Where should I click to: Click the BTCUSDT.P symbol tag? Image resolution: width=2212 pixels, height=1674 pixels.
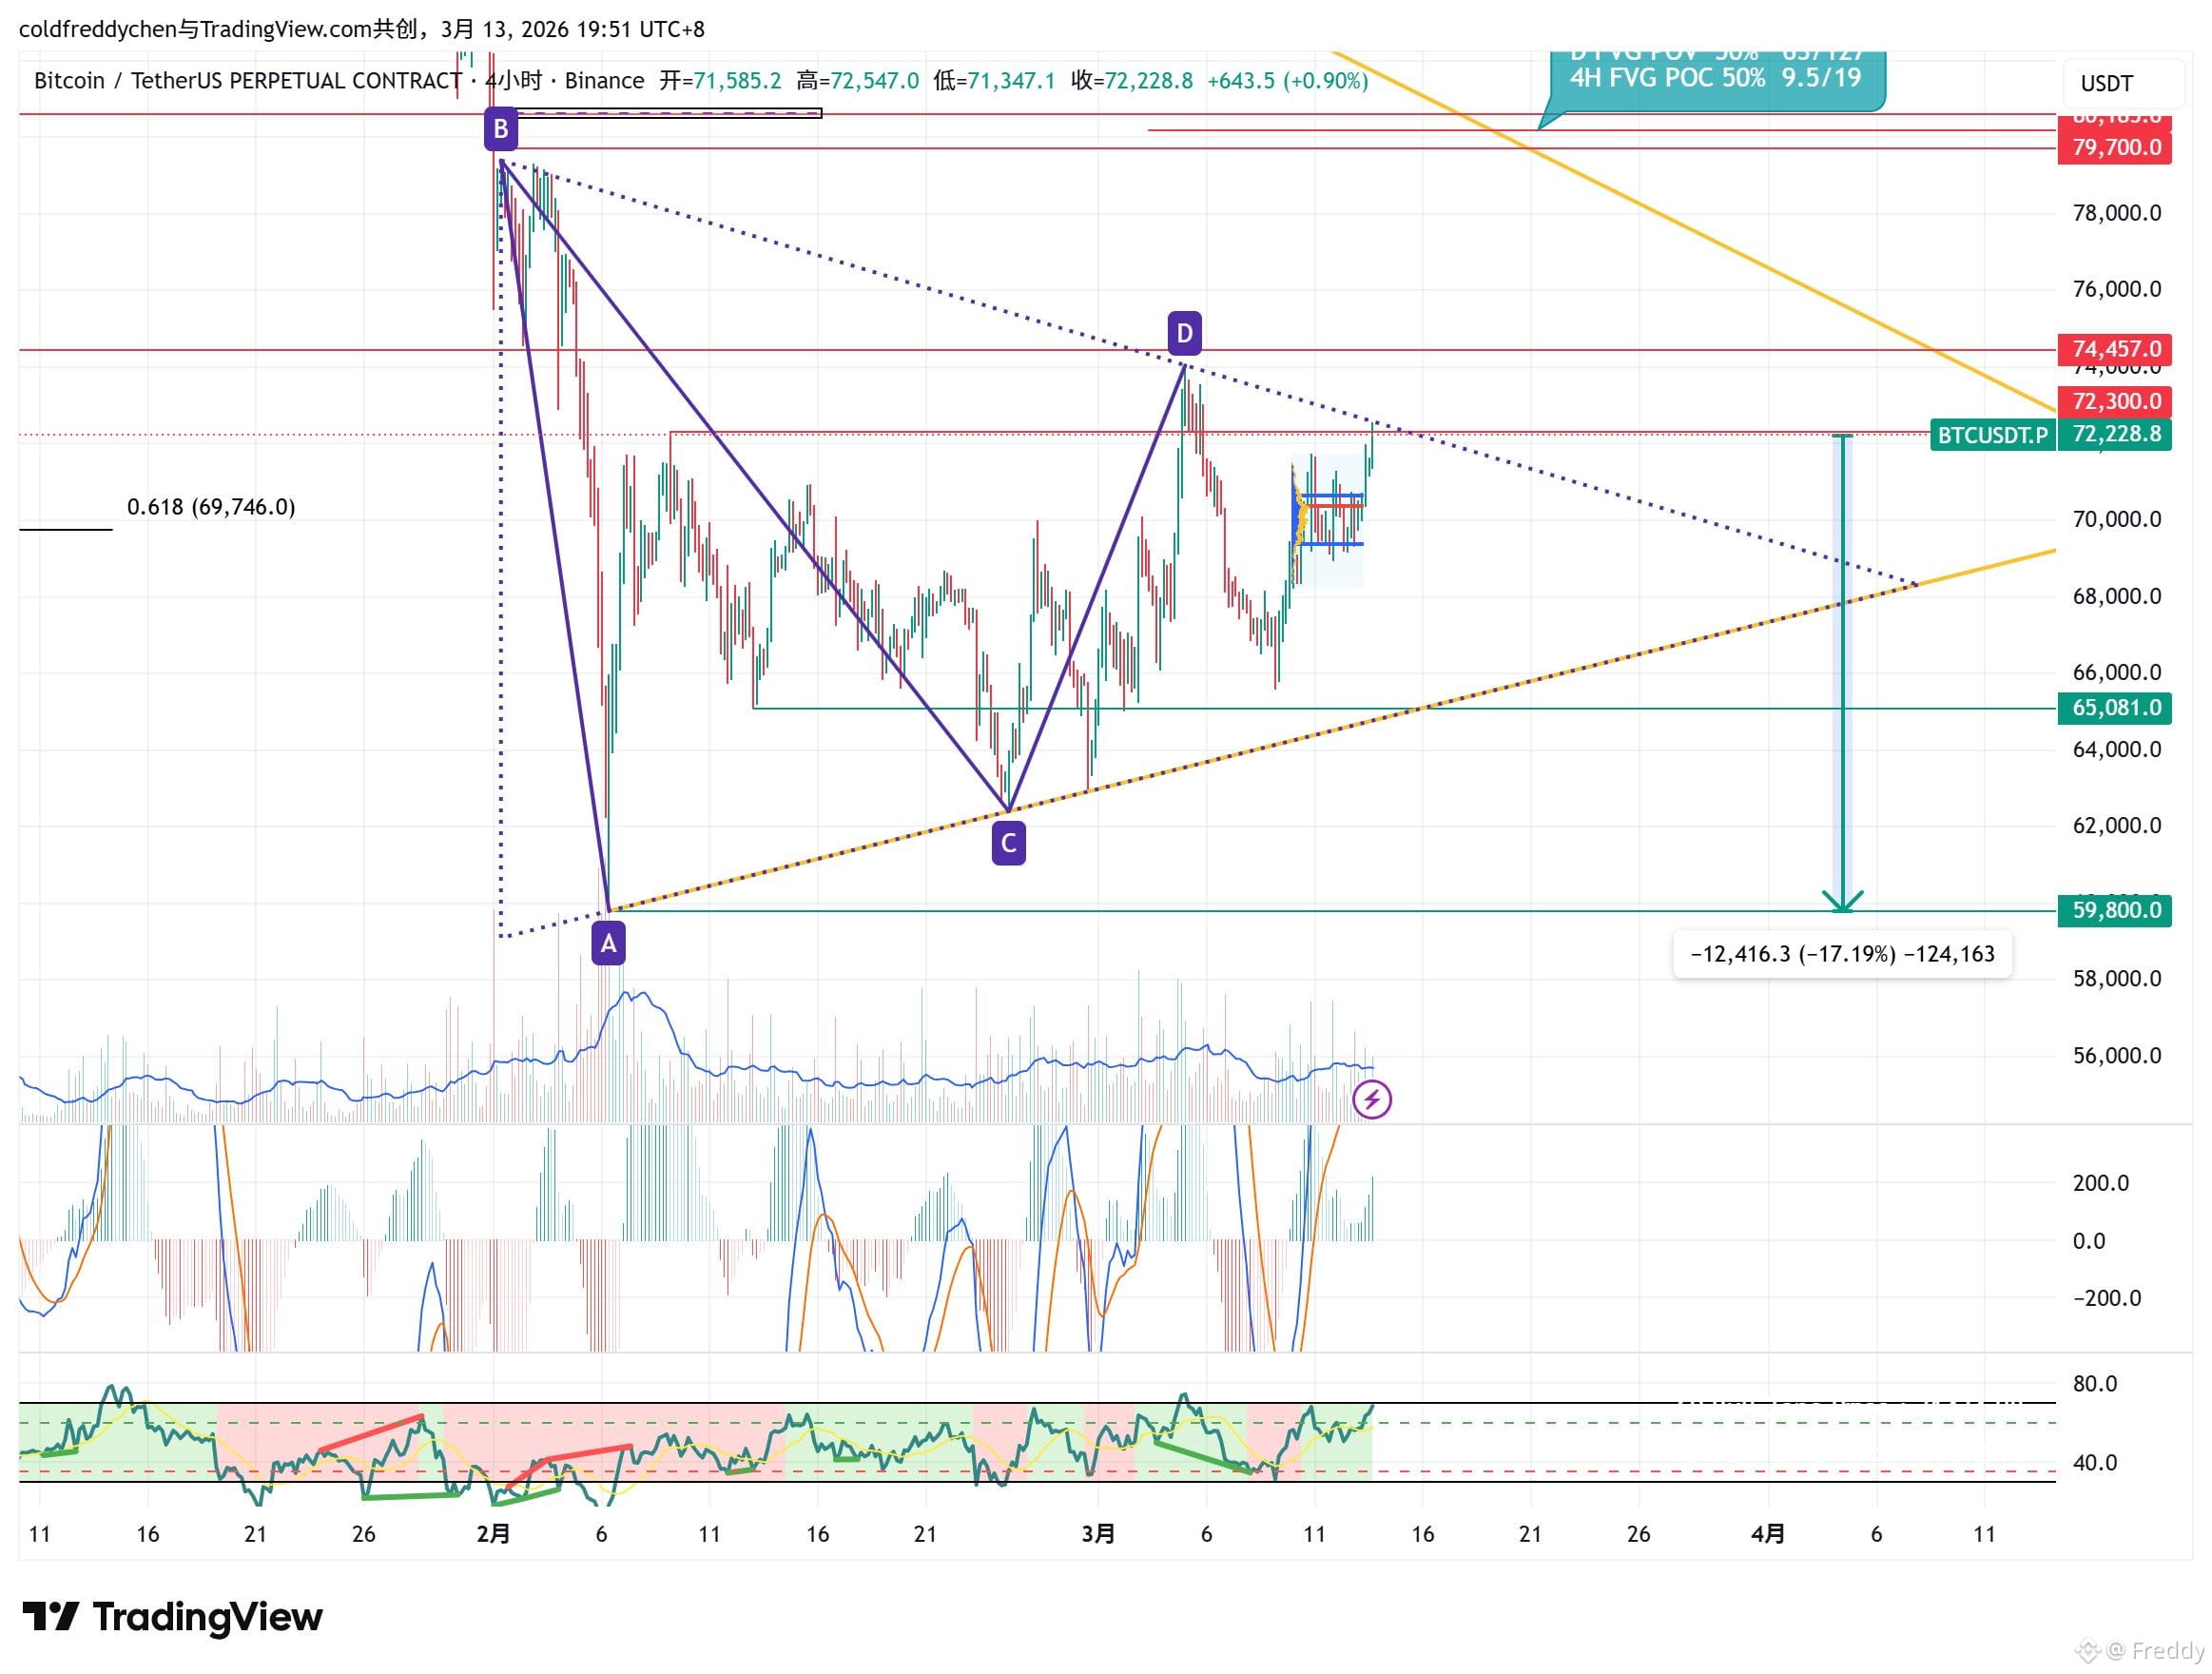(1993, 435)
